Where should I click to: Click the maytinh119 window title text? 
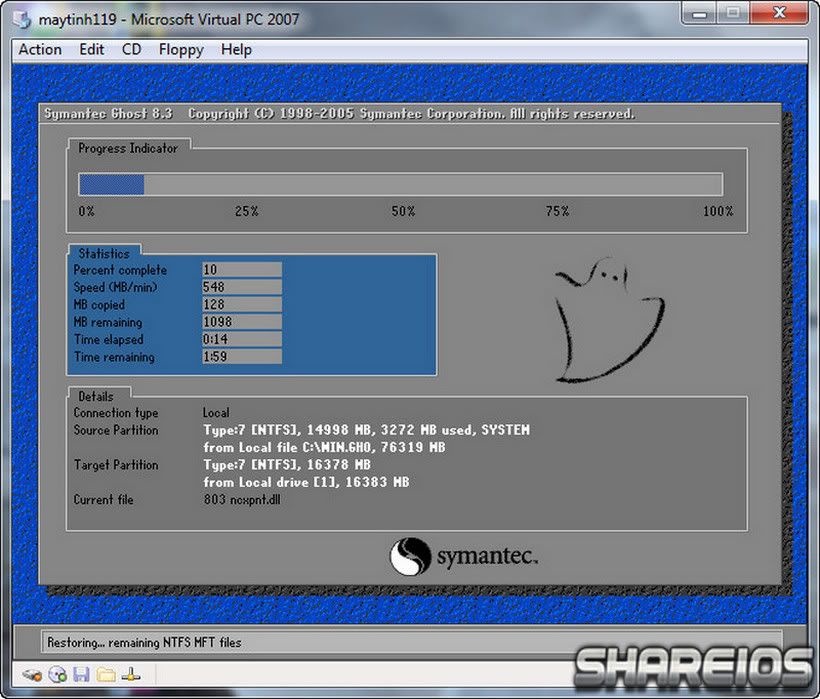click(x=168, y=19)
